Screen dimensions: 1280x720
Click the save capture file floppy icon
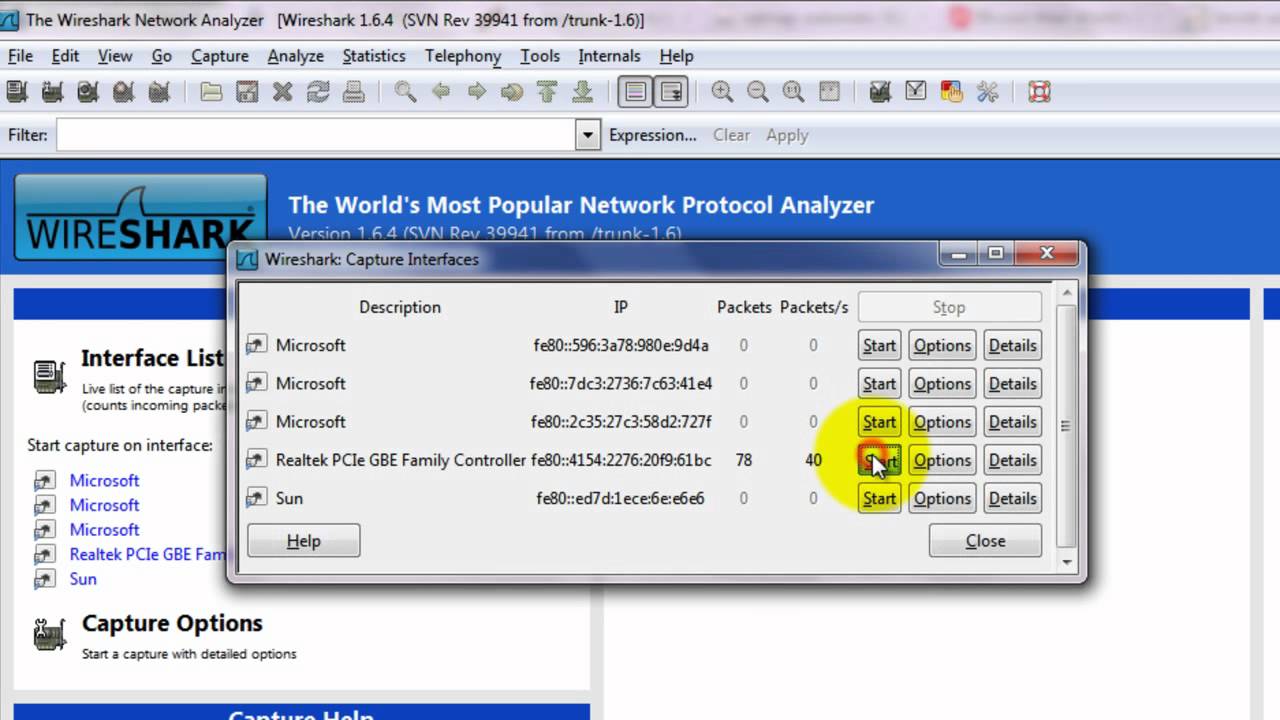click(x=247, y=92)
